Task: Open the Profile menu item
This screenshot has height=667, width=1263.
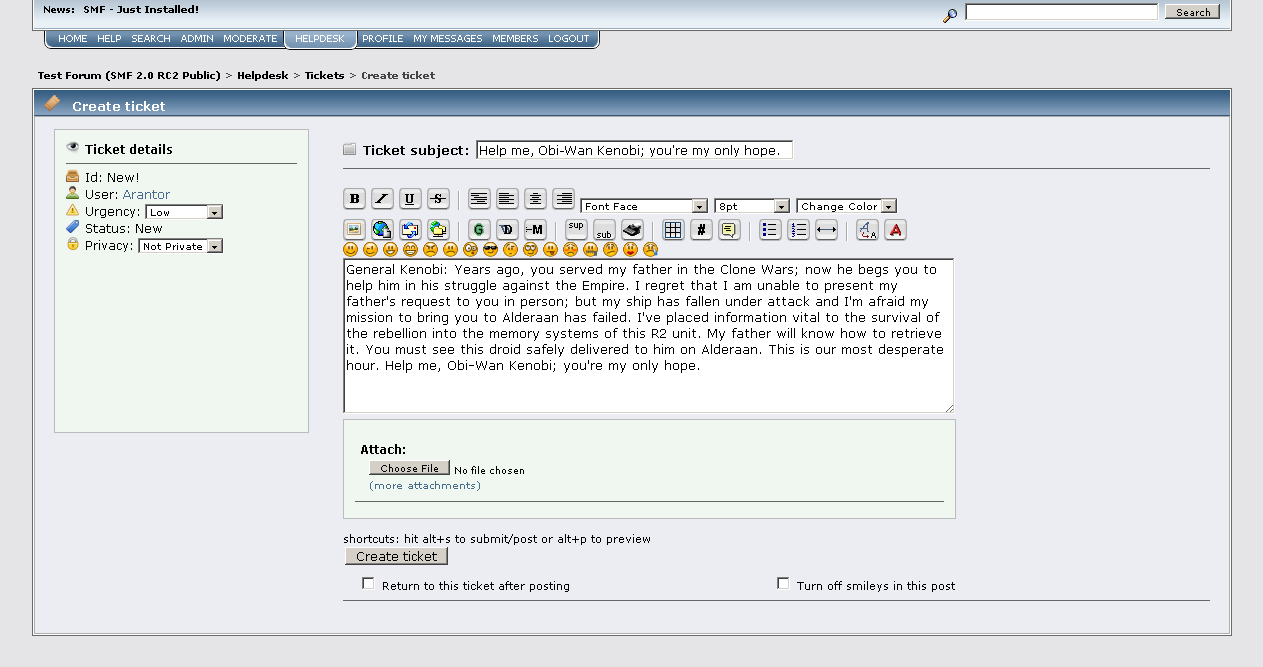Action: (383, 39)
